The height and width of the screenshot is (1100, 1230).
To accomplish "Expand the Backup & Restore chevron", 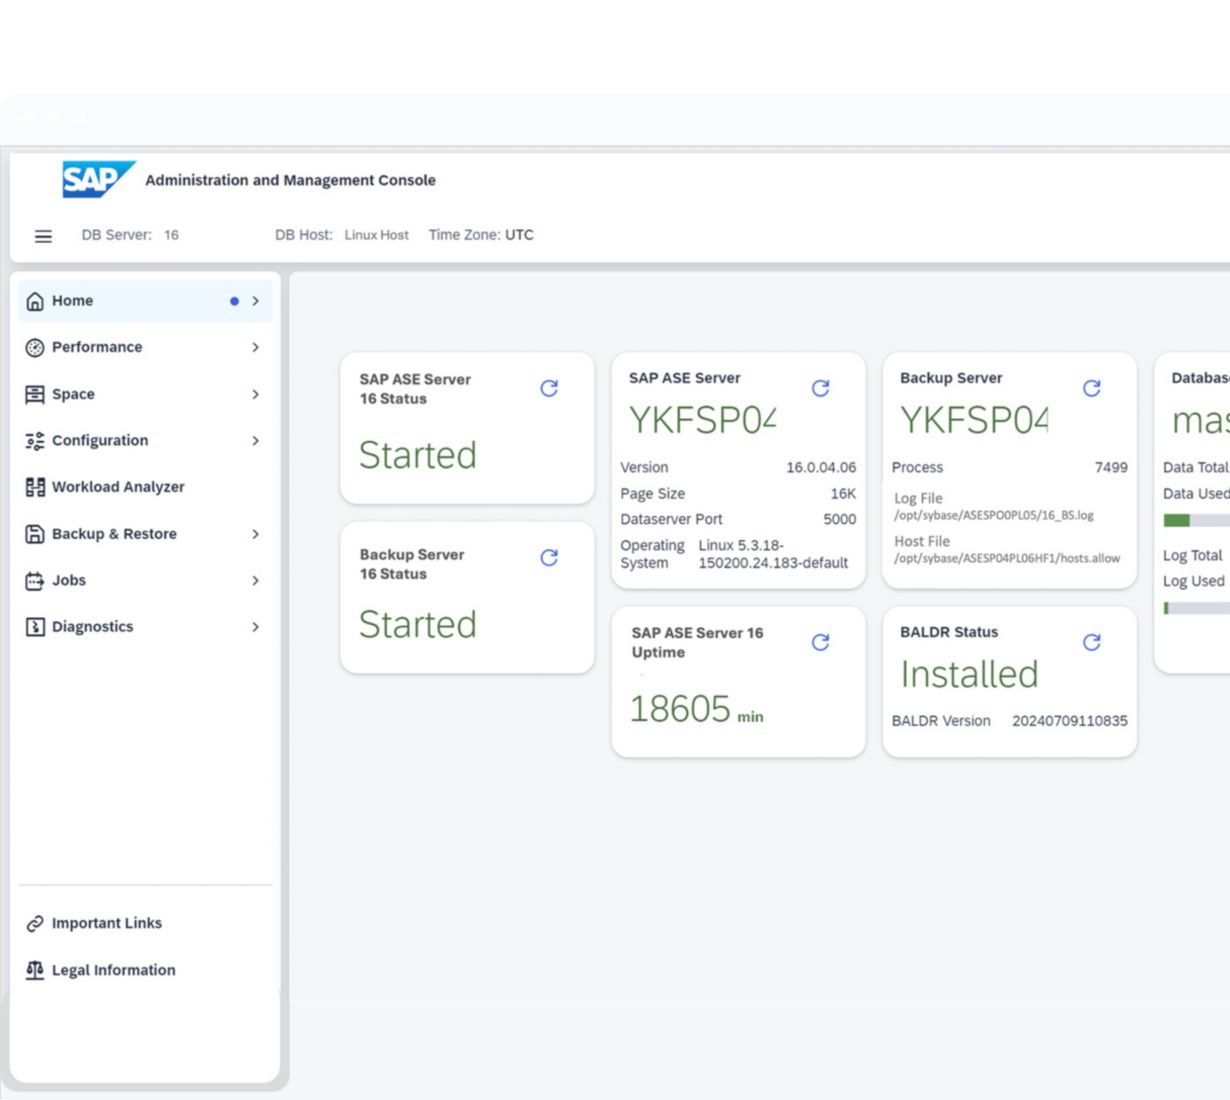I will point(256,534).
